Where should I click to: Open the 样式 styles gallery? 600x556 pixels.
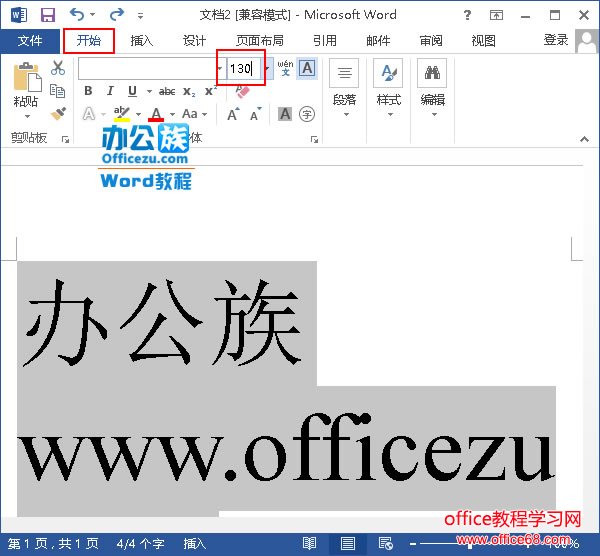[x=389, y=89]
